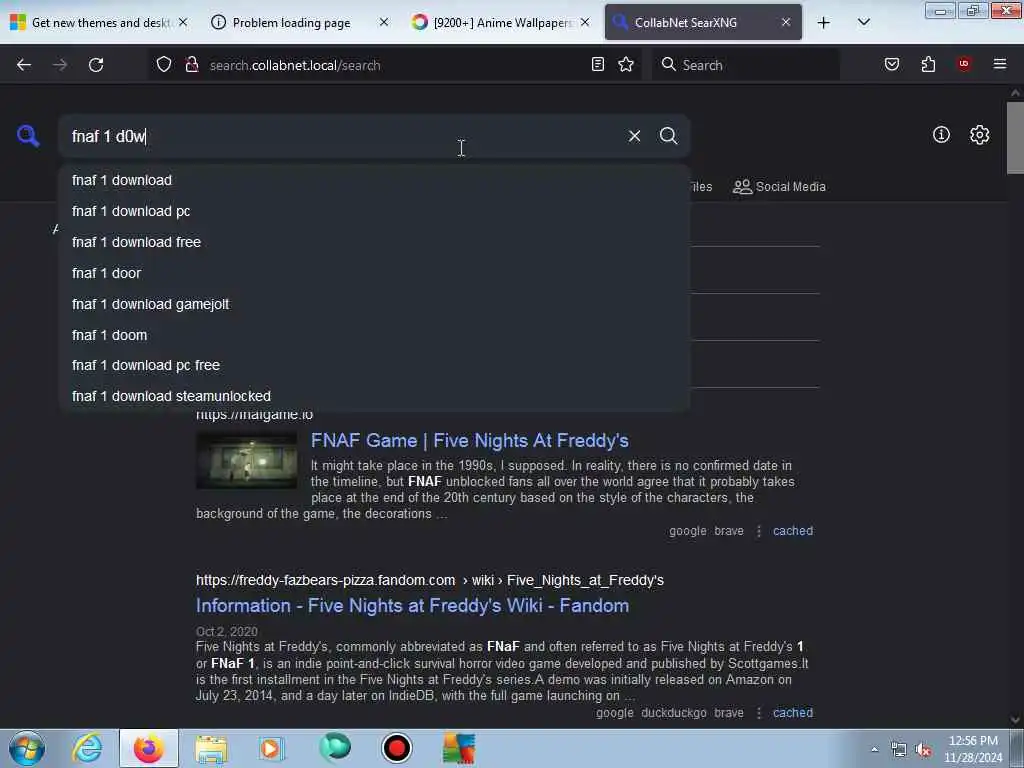
Task: Open the uBlock Origin extension icon
Action: 964,64
